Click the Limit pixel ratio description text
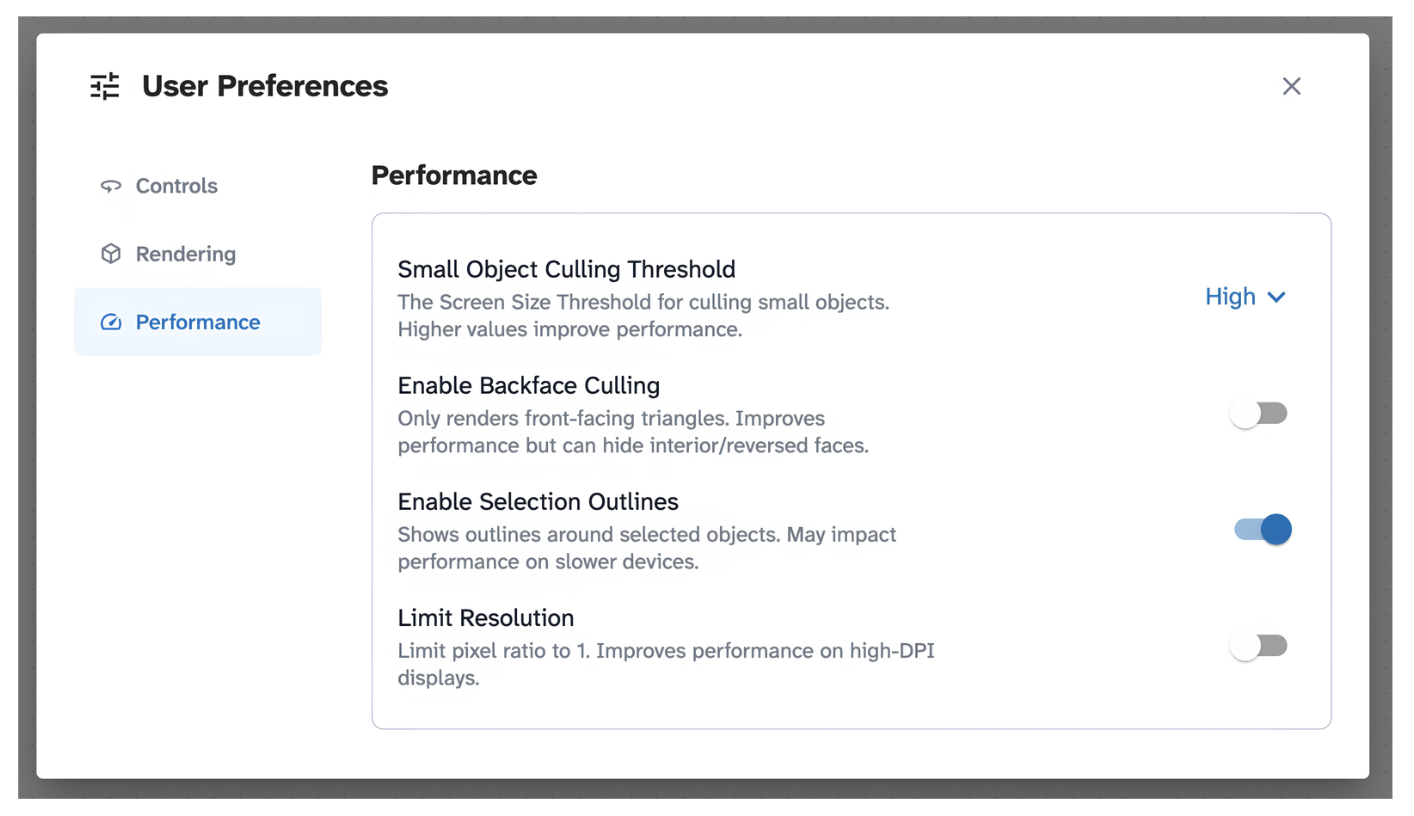Viewport: 1414px width, 816px height. [667, 664]
